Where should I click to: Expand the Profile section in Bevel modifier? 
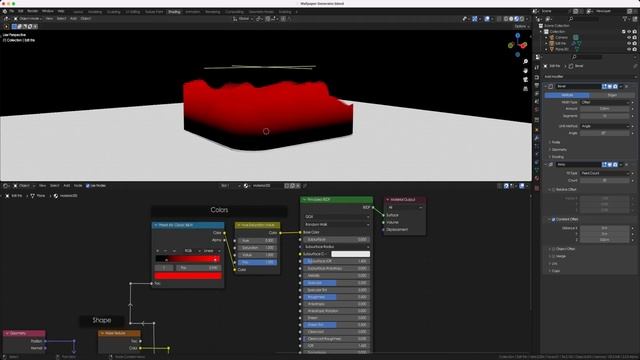[555, 142]
